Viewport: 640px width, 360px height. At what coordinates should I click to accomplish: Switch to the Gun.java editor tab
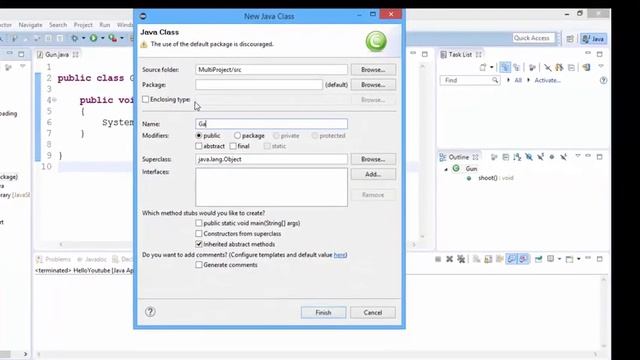tap(57, 55)
